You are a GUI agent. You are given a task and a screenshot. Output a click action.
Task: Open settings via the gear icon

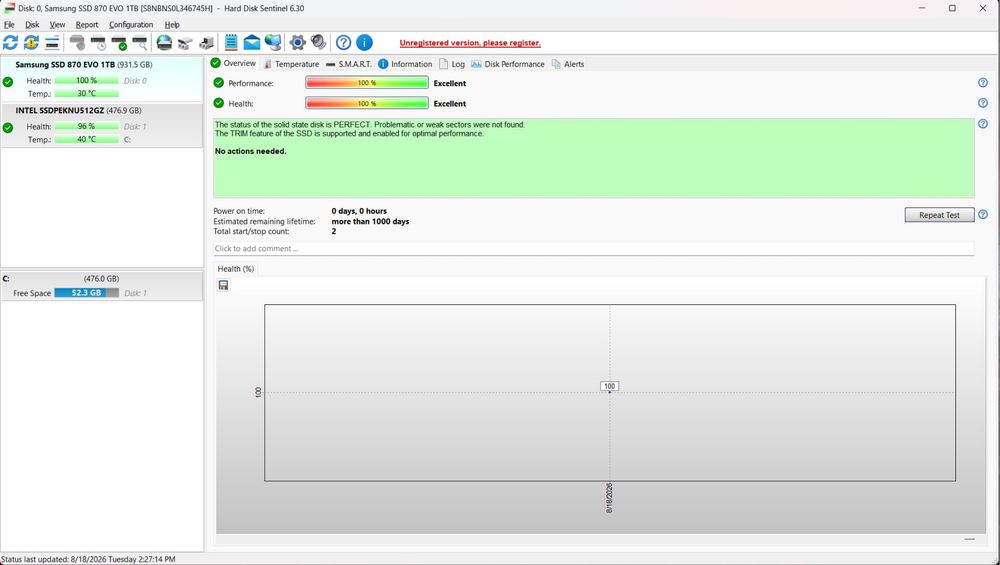click(x=298, y=43)
